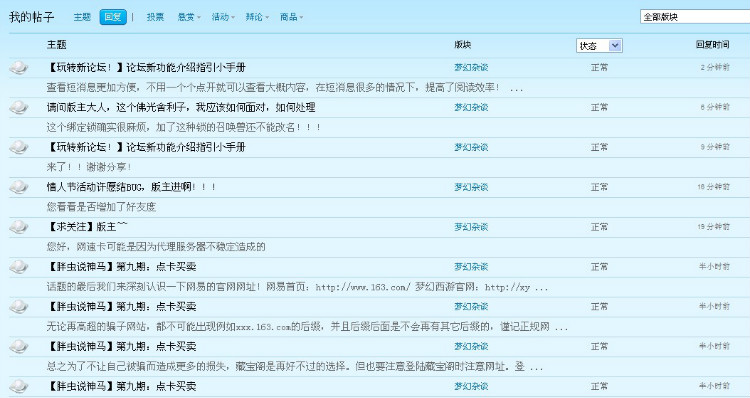Open 梦幻杂谈 link in the 2 分钟前 row
Image resolution: width=750 pixels, height=398 pixels.
471,67
